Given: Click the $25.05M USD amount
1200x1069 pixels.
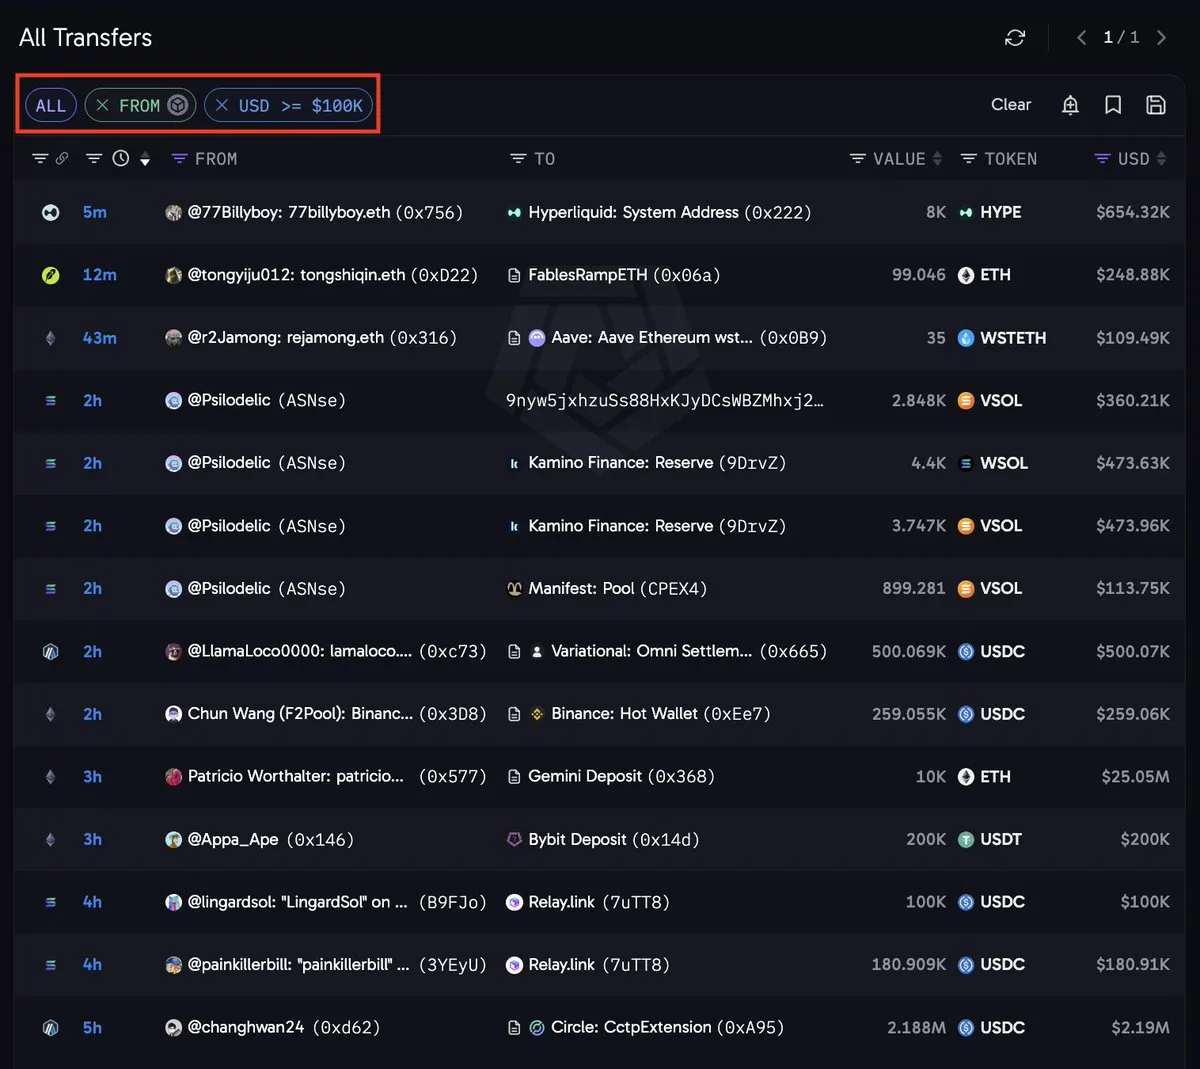Looking at the screenshot, I should click(x=1135, y=776).
